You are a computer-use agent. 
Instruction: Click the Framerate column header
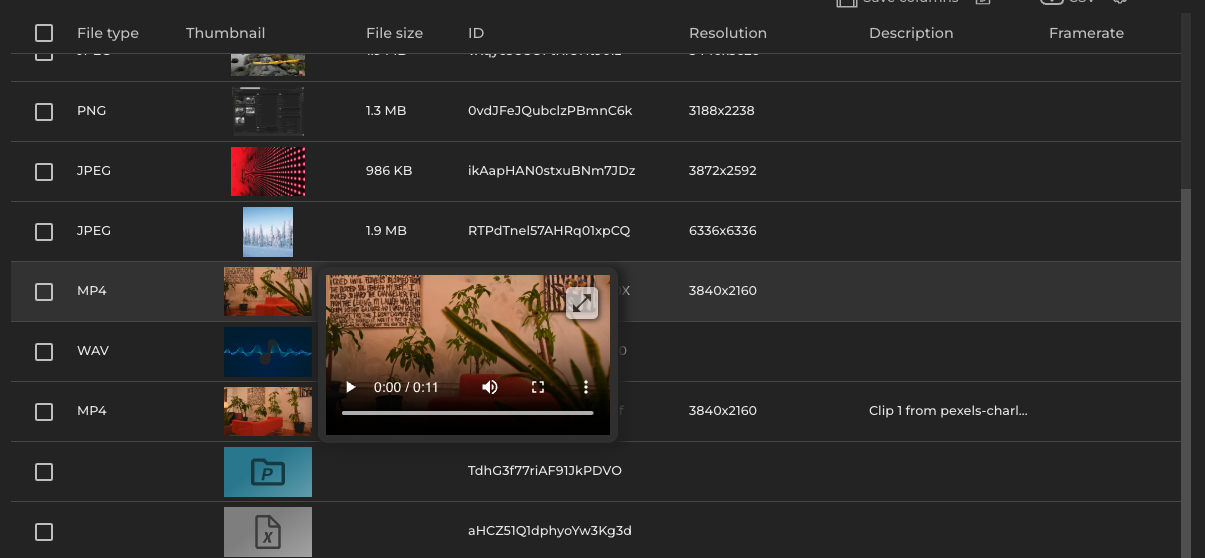click(x=1086, y=33)
